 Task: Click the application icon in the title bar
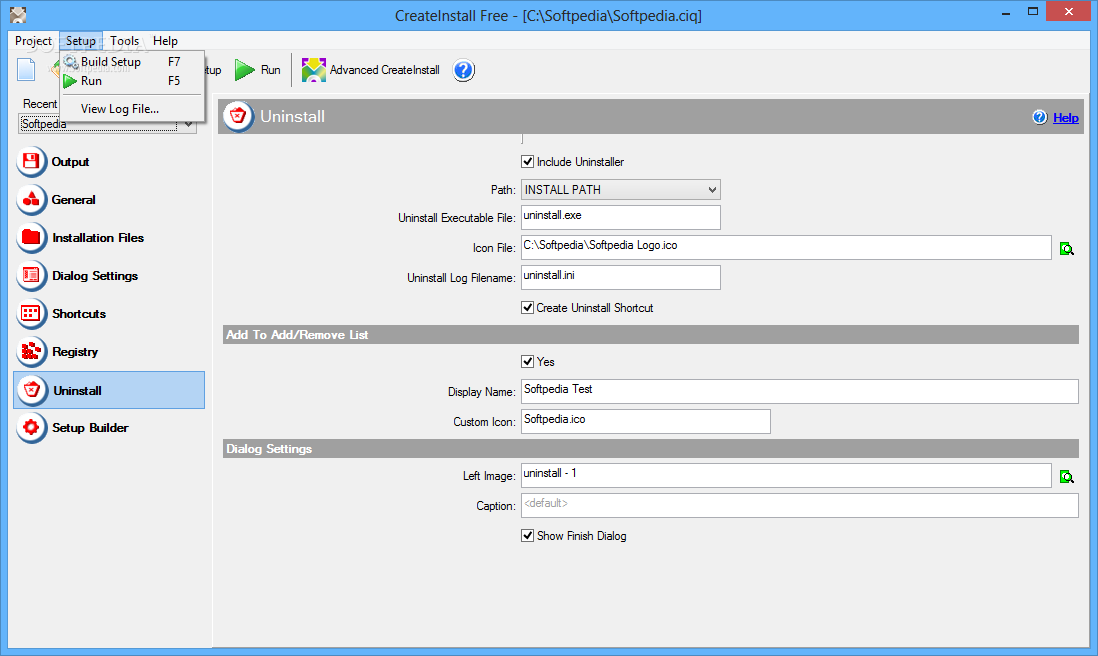18,14
